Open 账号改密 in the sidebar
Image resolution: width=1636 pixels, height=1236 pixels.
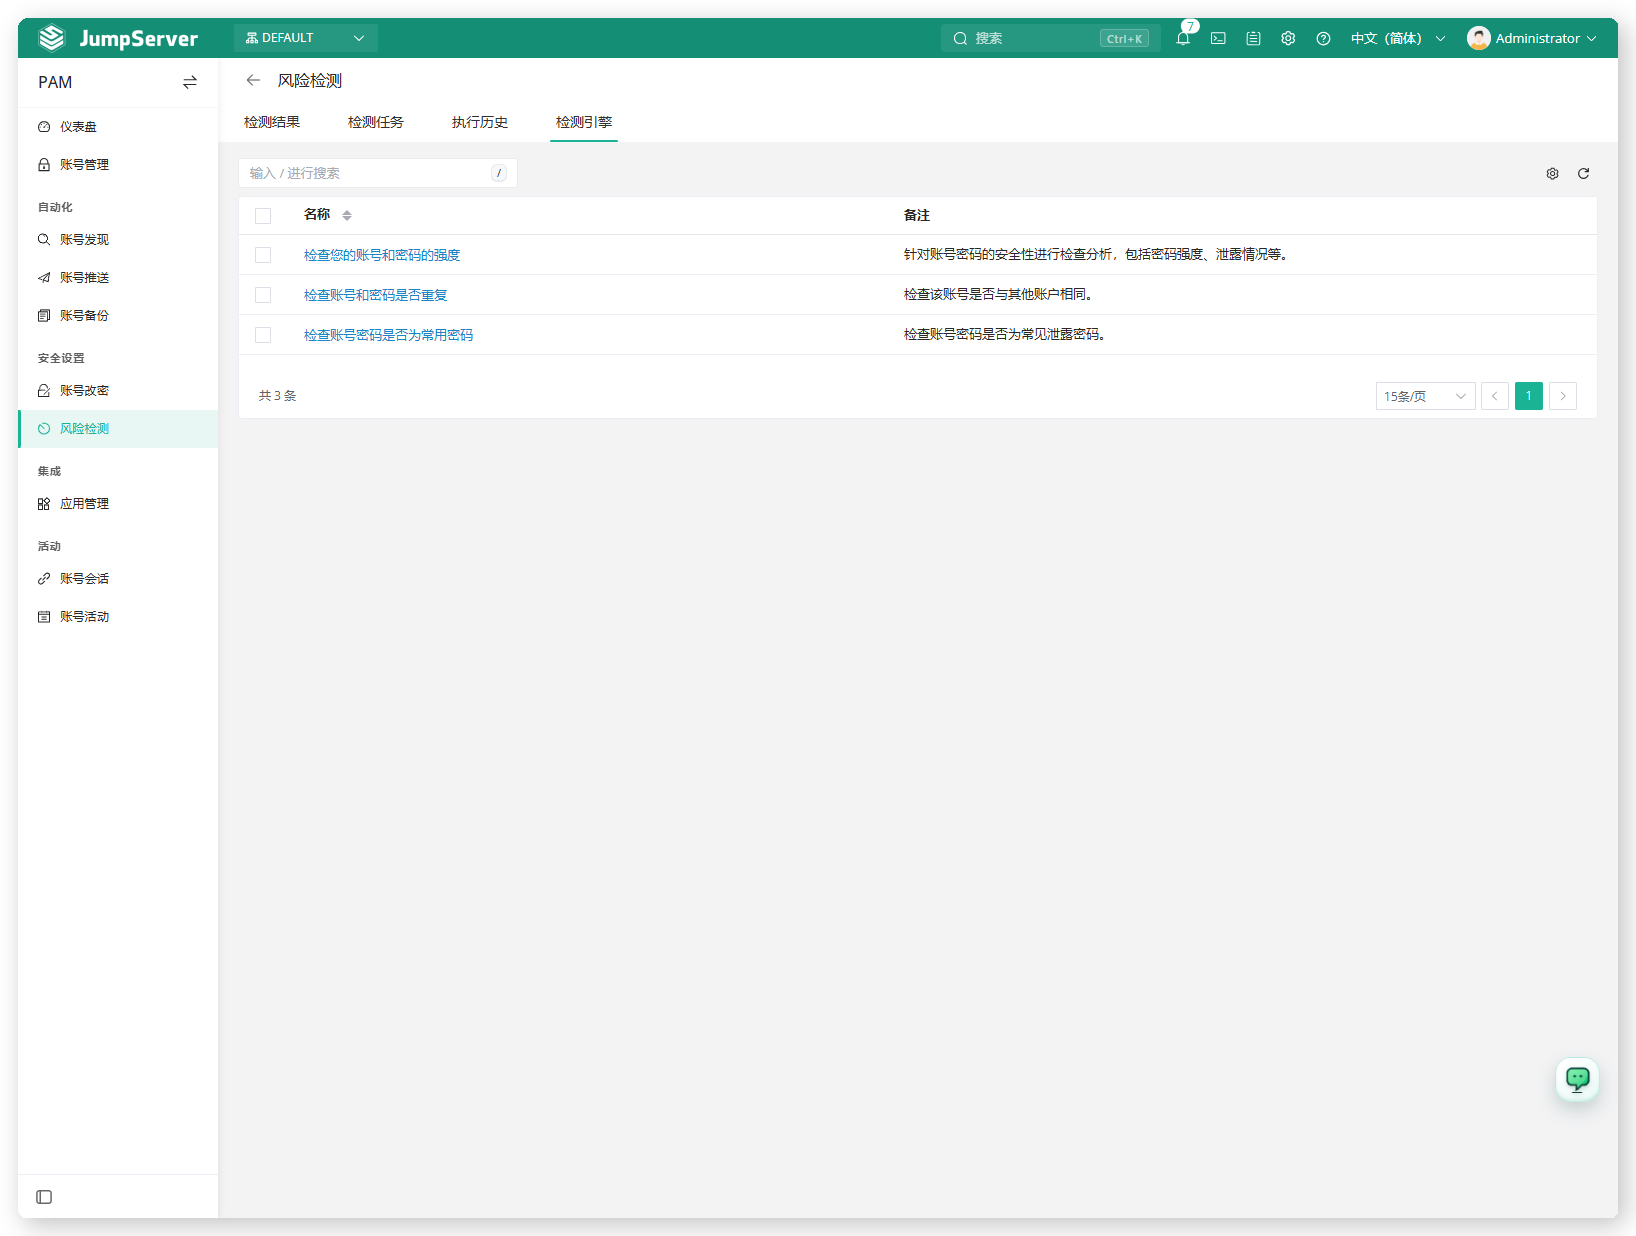[x=118, y=391]
